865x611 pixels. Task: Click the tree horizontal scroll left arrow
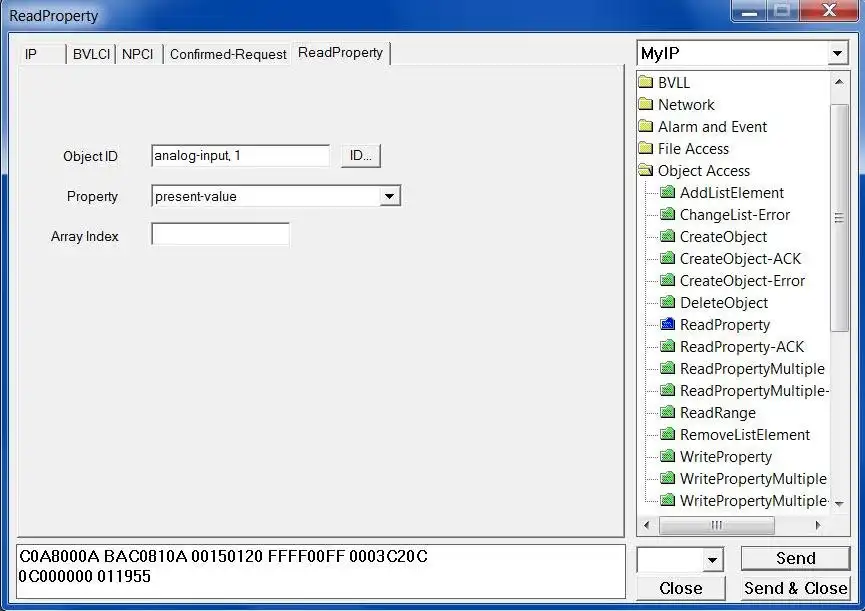647,526
